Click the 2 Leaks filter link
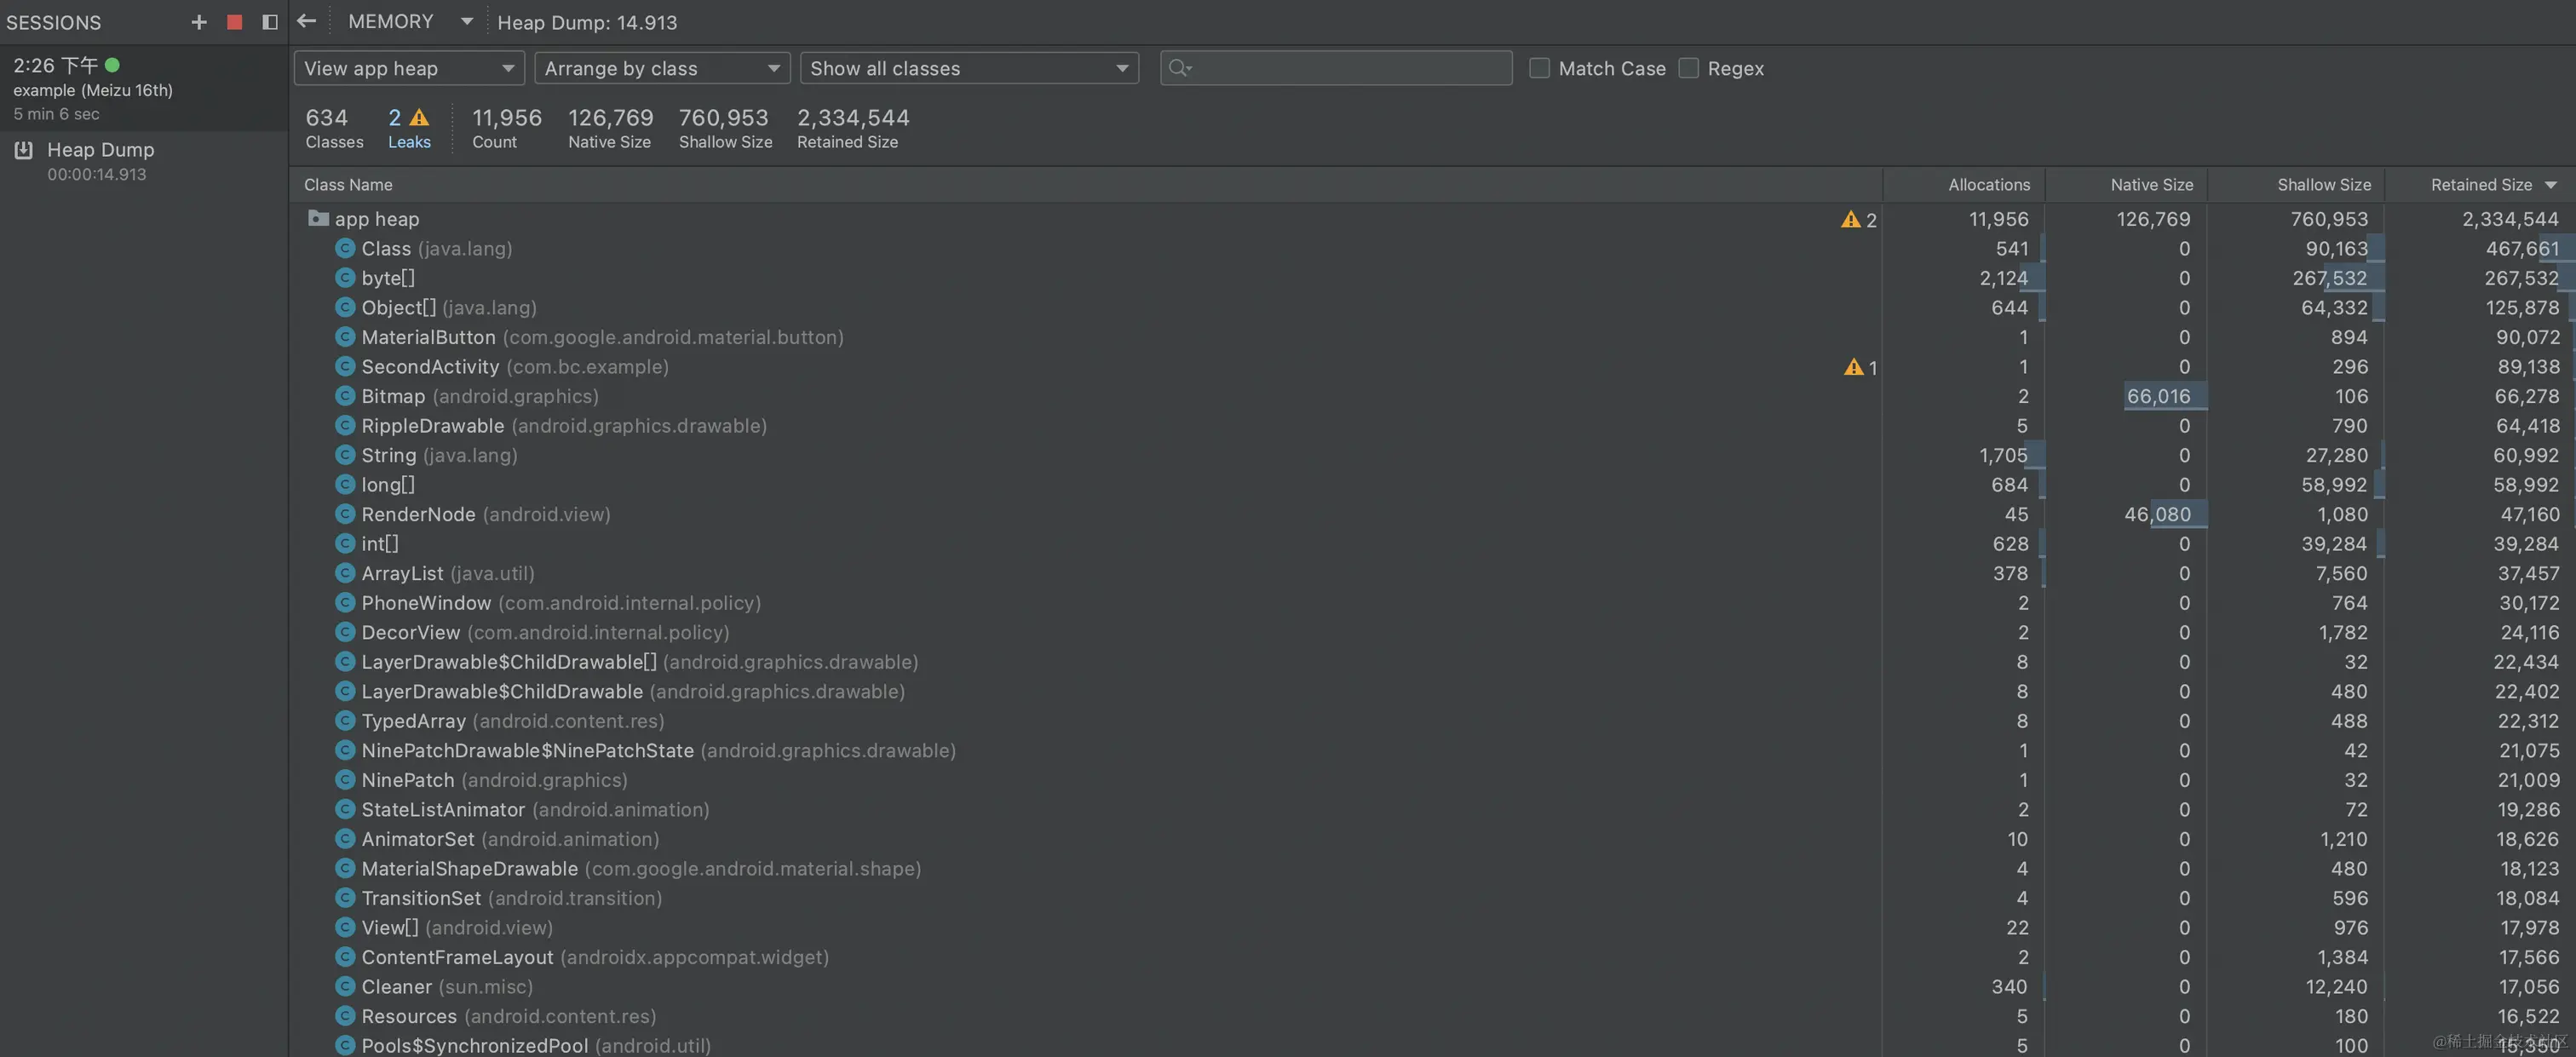Image resolution: width=2576 pixels, height=1057 pixels. 408,129
